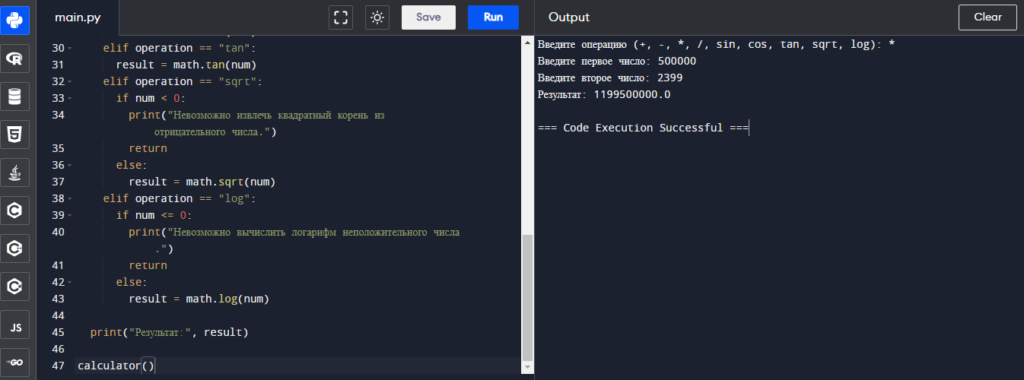Switch to the JS compiler
The width and height of the screenshot is (1024, 380).
[x=14, y=325]
